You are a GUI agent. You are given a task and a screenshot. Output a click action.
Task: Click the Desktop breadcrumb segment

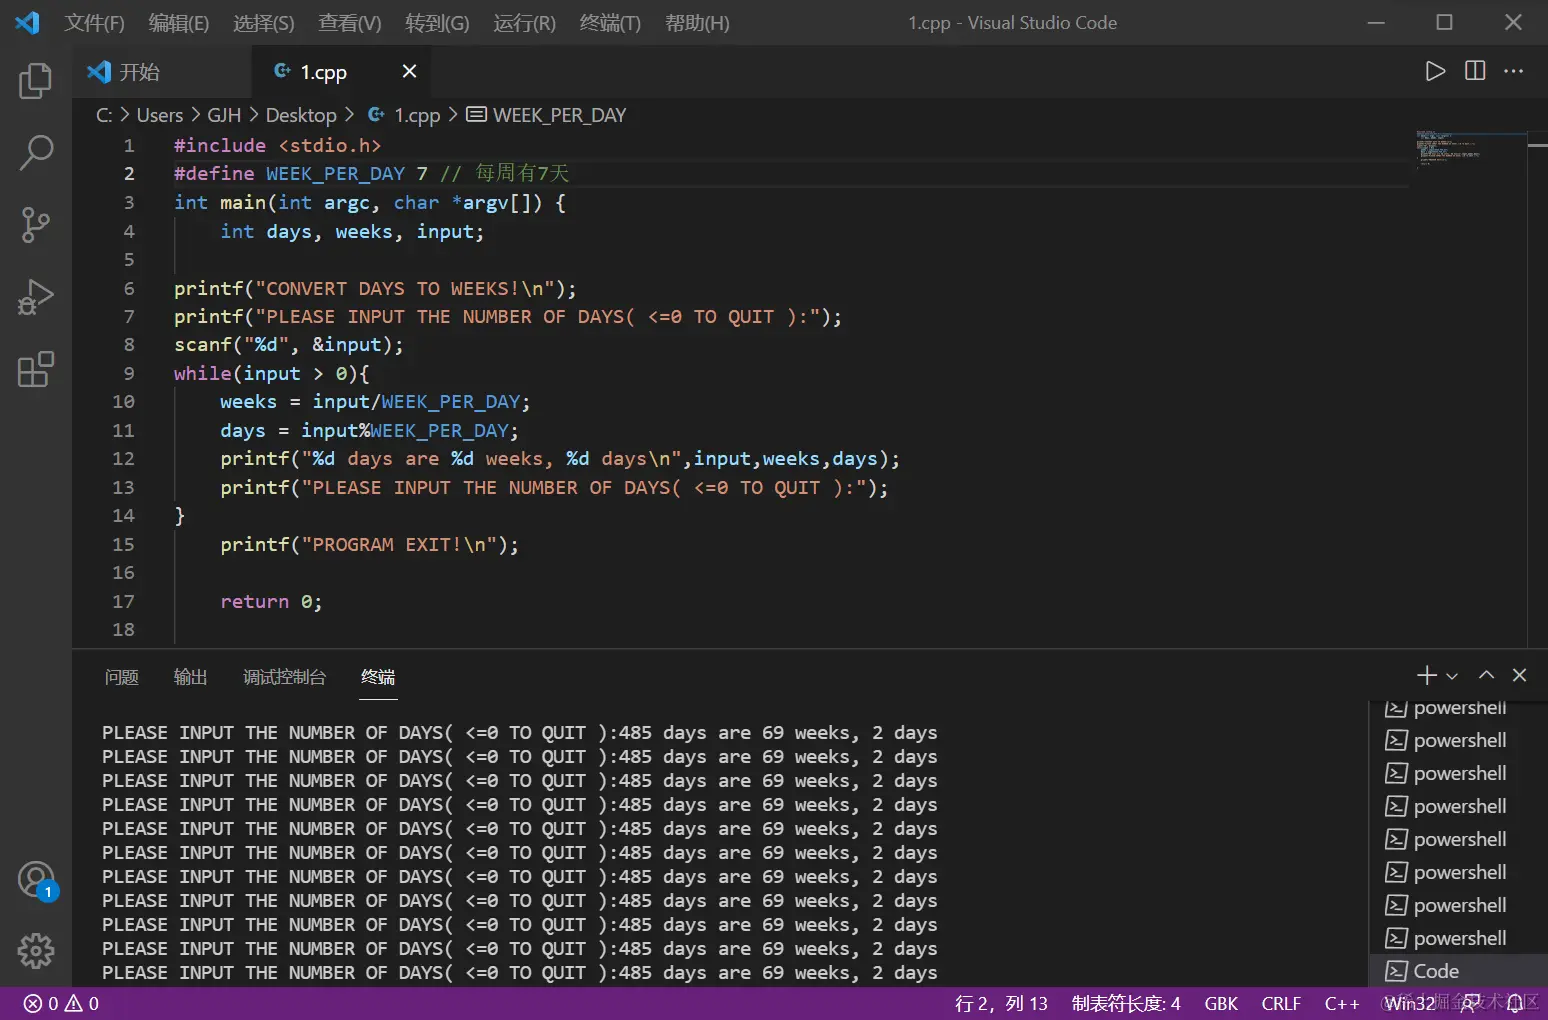click(301, 115)
